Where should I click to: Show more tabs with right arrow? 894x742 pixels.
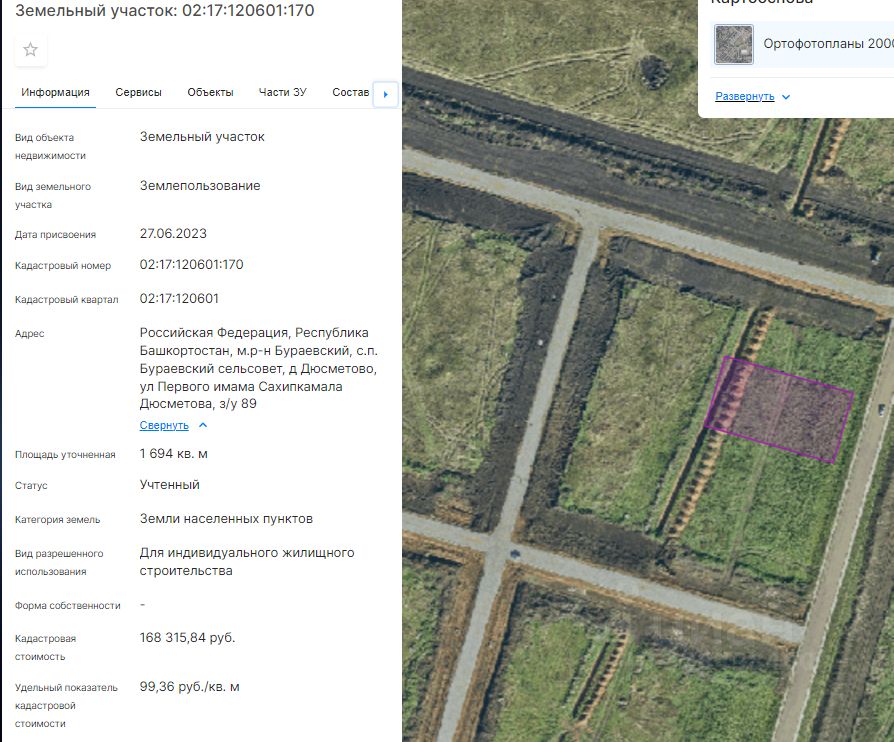(385, 95)
